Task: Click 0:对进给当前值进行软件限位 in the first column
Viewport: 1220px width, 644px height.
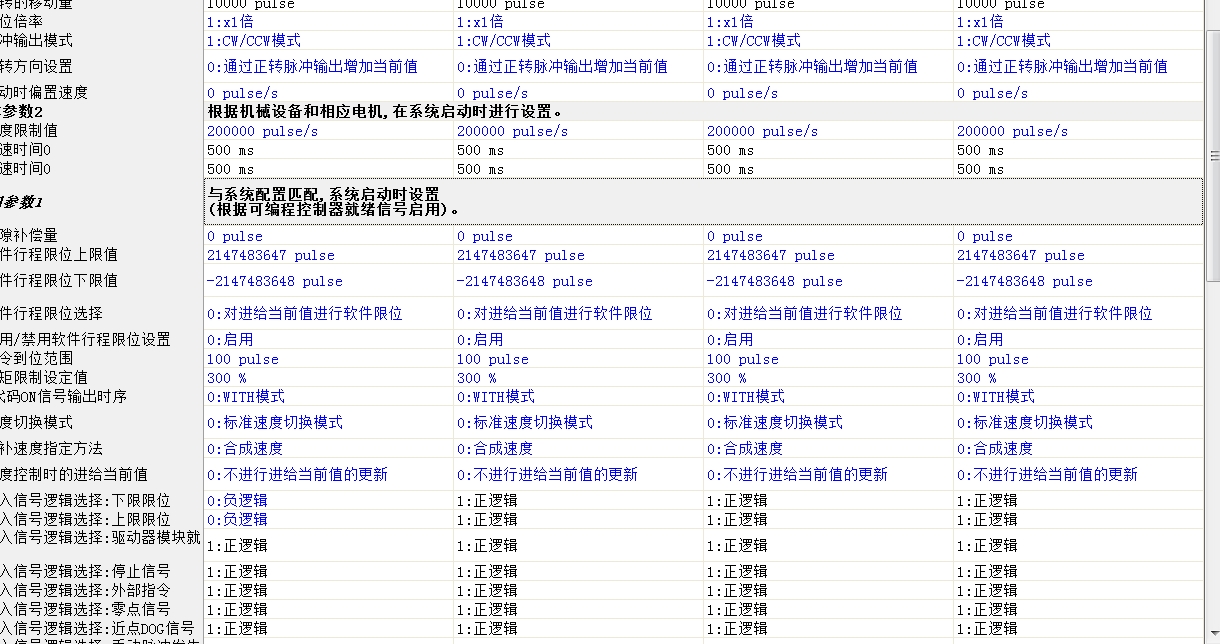Action: 305,314
